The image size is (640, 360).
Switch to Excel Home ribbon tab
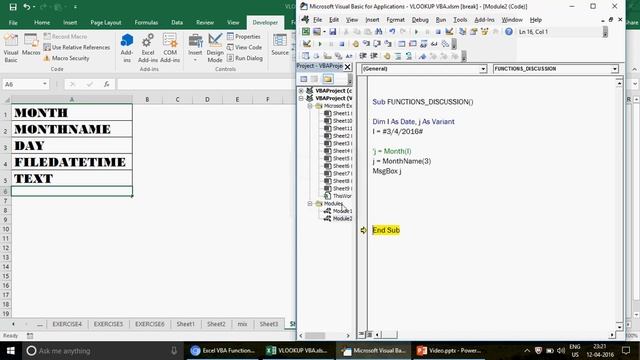(42, 22)
